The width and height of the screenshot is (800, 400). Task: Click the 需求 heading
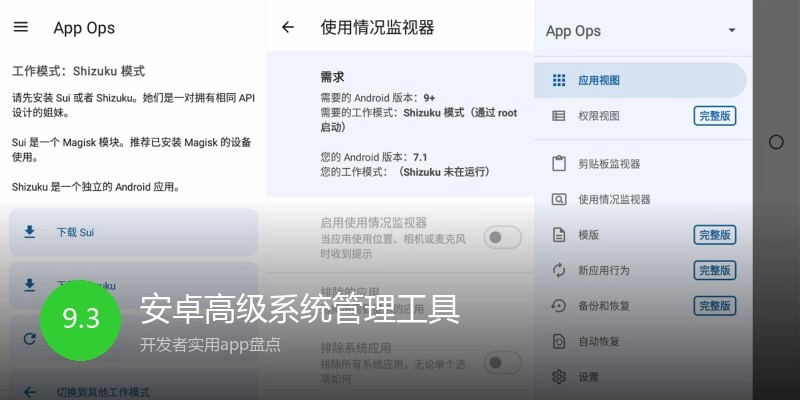click(x=332, y=77)
